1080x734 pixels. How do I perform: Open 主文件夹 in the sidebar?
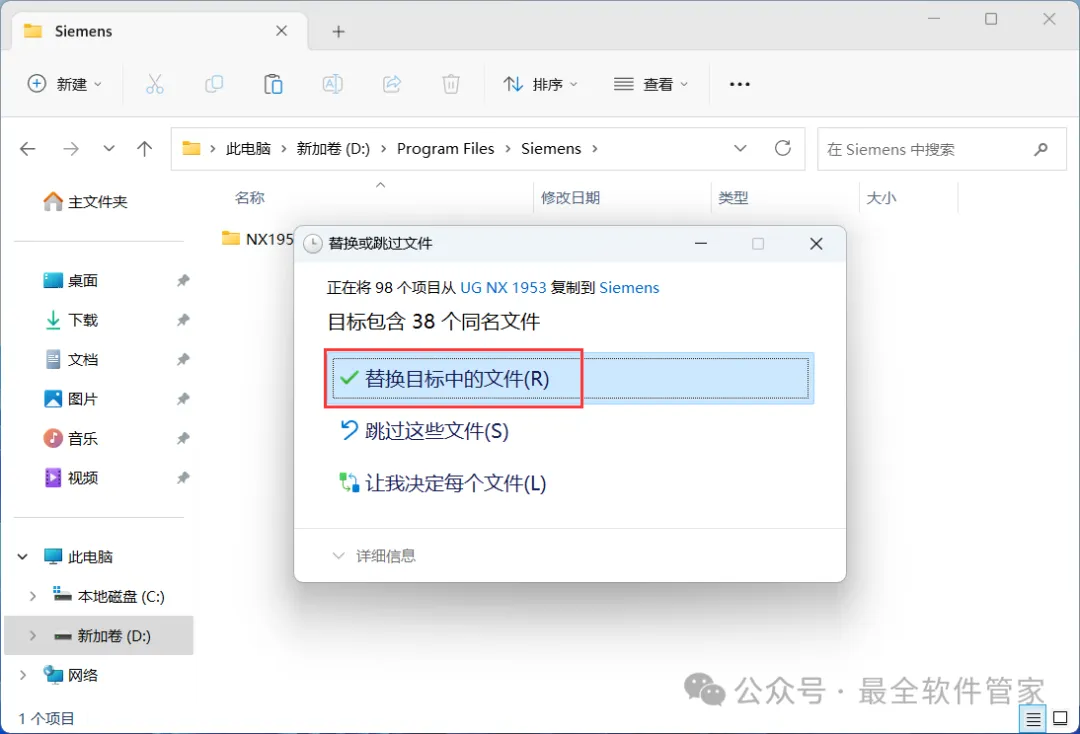pyautogui.click(x=85, y=202)
